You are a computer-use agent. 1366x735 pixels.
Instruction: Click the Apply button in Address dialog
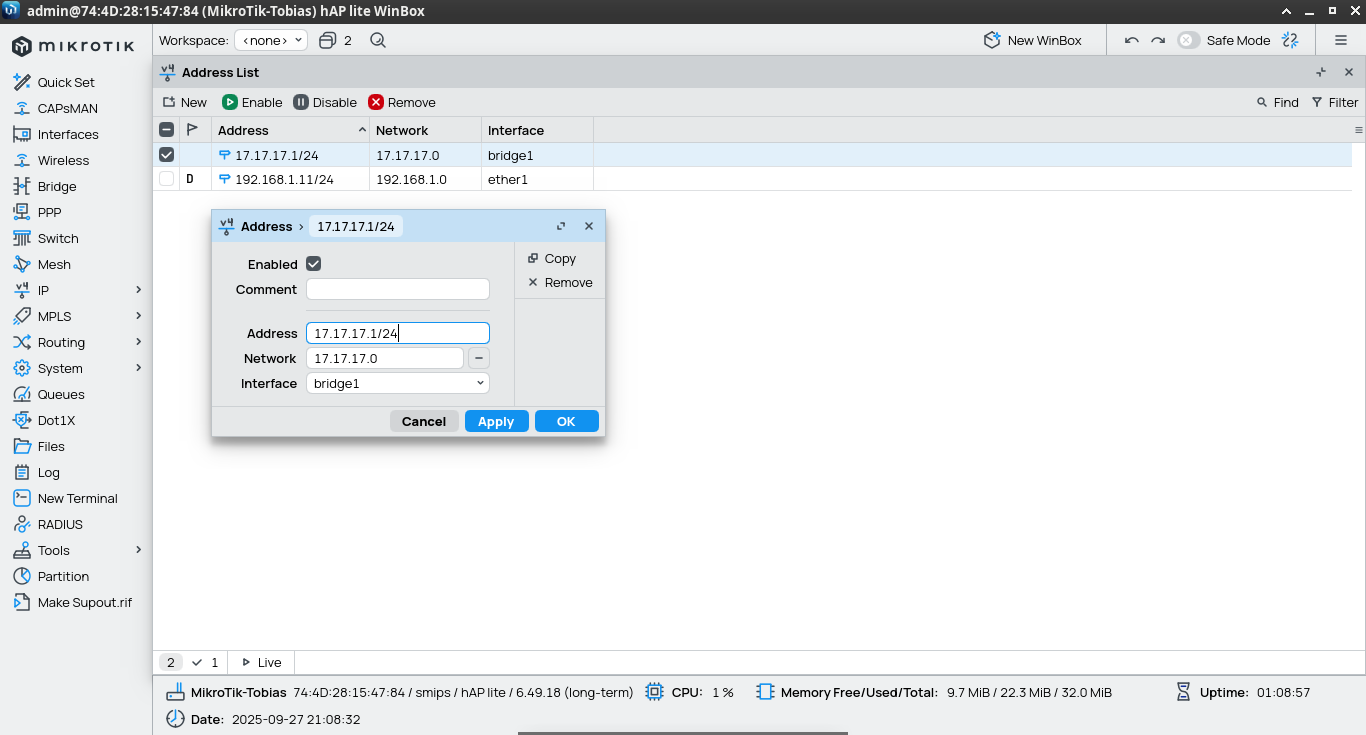tap(496, 421)
